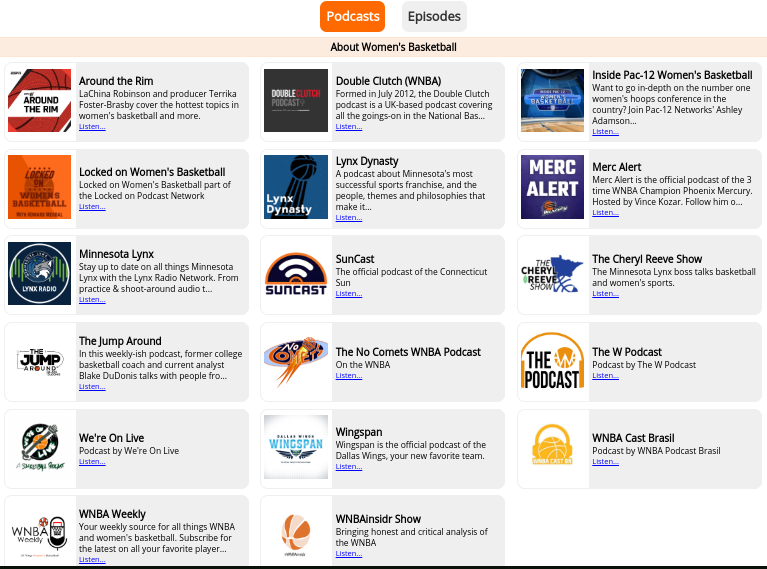The height and width of the screenshot is (569, 767).
Task: Switch to the Podcasts tab
Action: click(x=352, y=17)
